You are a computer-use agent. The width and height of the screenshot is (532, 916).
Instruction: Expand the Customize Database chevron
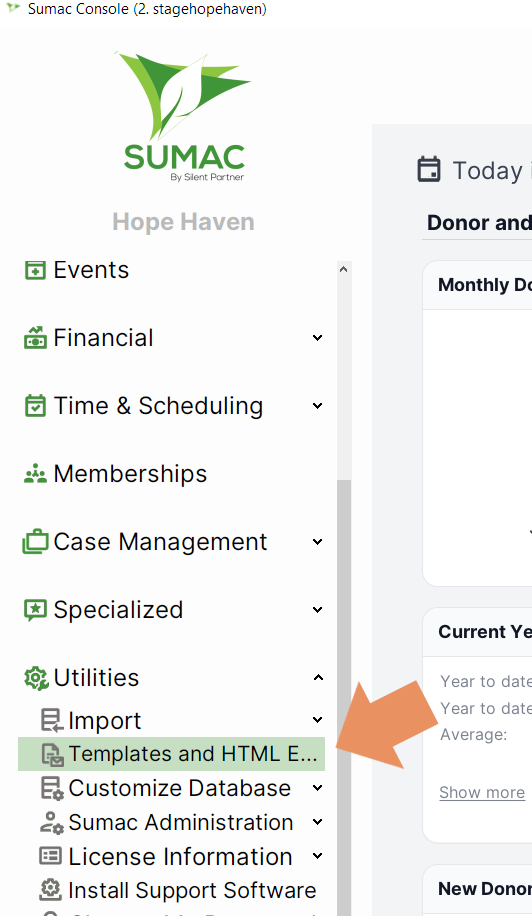(x=317, y=788)
